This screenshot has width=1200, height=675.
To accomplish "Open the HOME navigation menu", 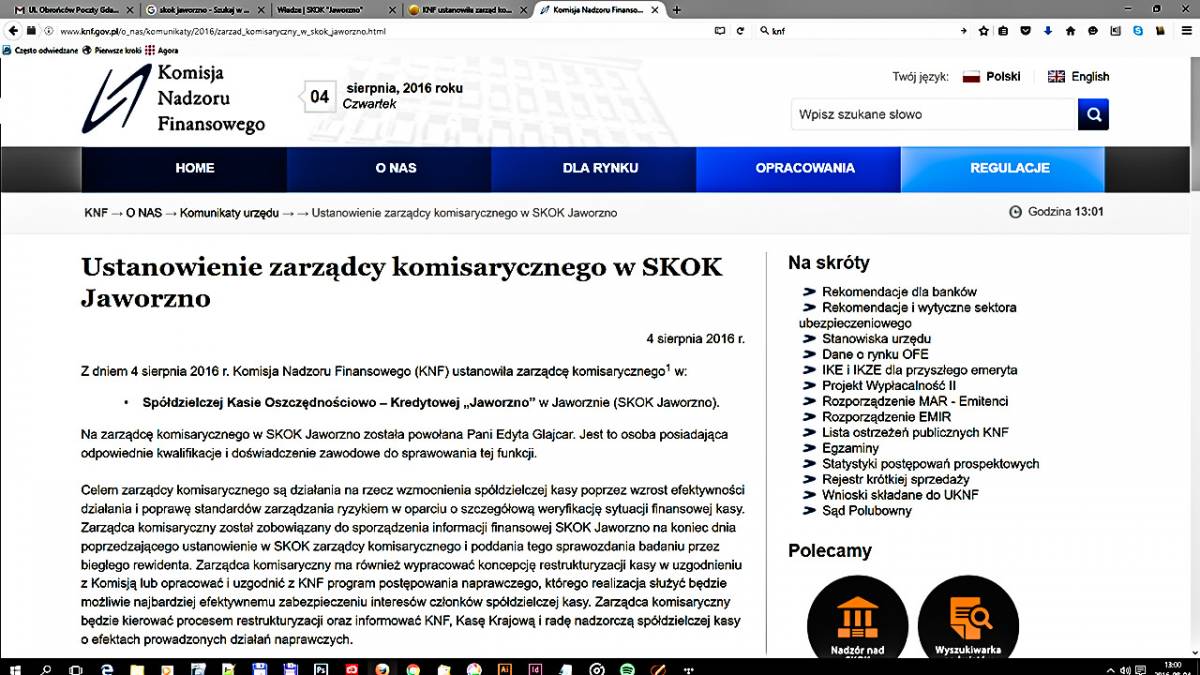I will coord(184,168).
